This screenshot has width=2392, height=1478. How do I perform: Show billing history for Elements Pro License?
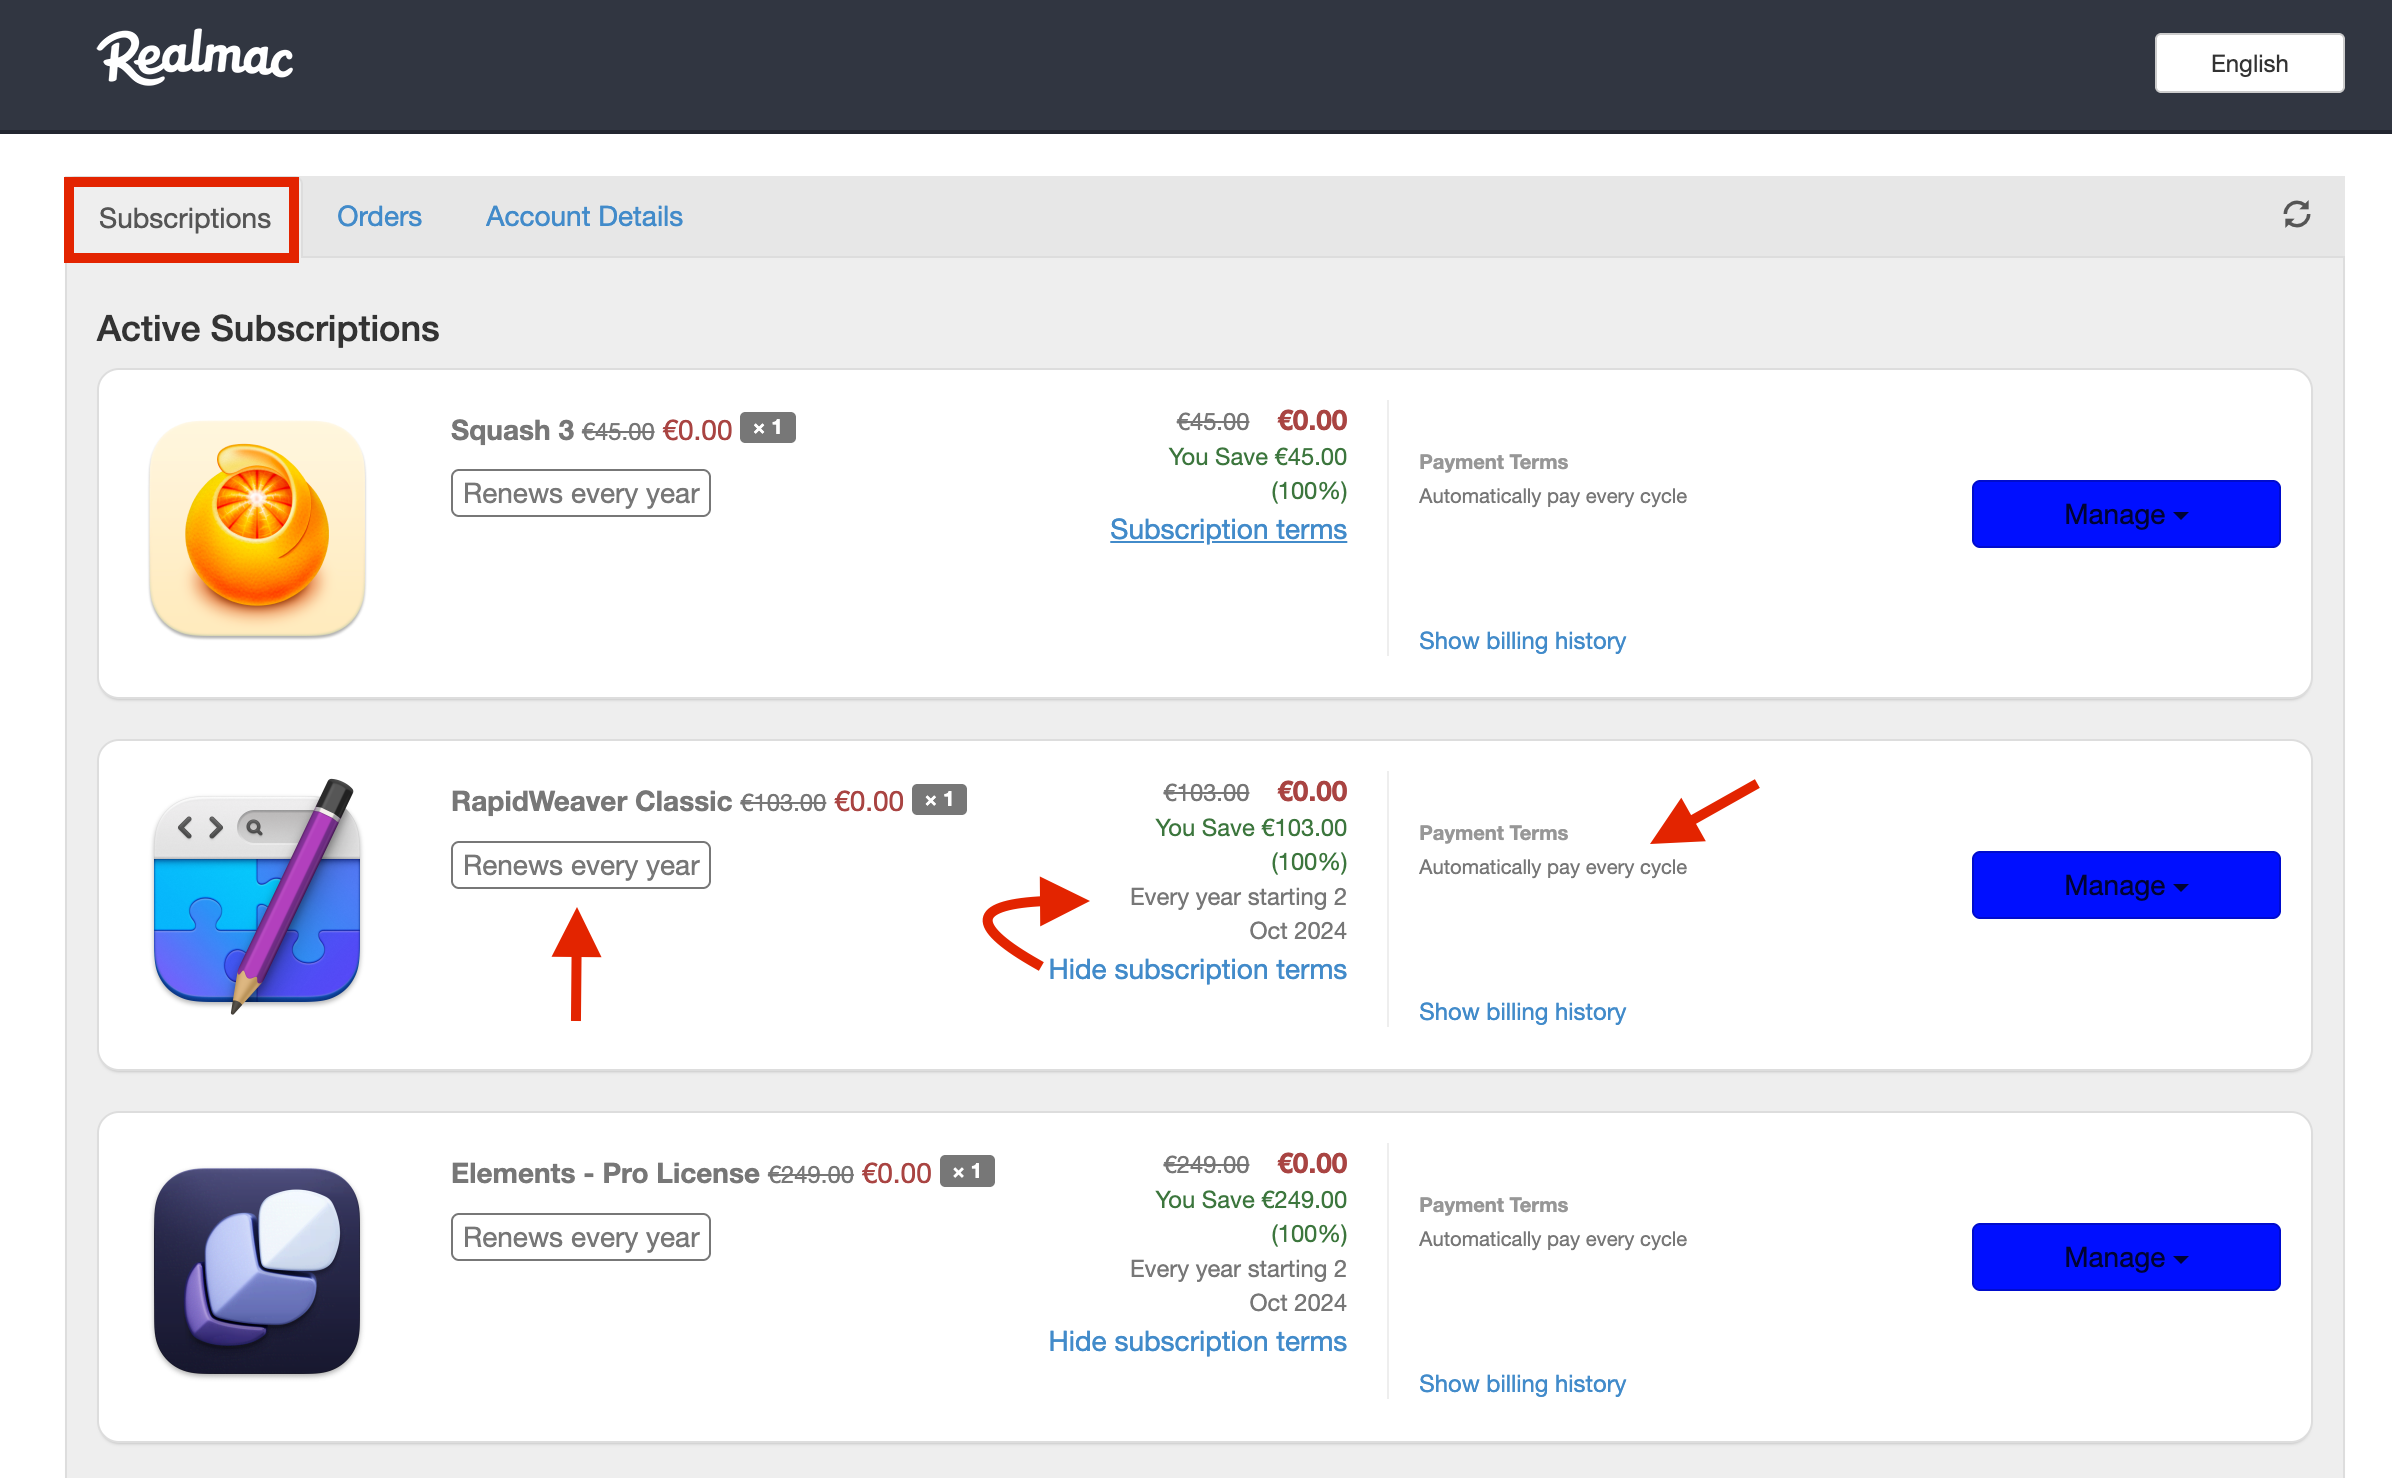(x=1522, y=1384)
